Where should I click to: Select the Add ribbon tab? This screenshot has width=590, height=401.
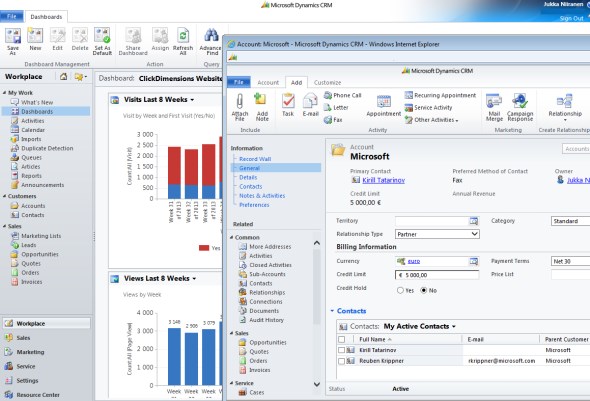[x=297, y=82]
